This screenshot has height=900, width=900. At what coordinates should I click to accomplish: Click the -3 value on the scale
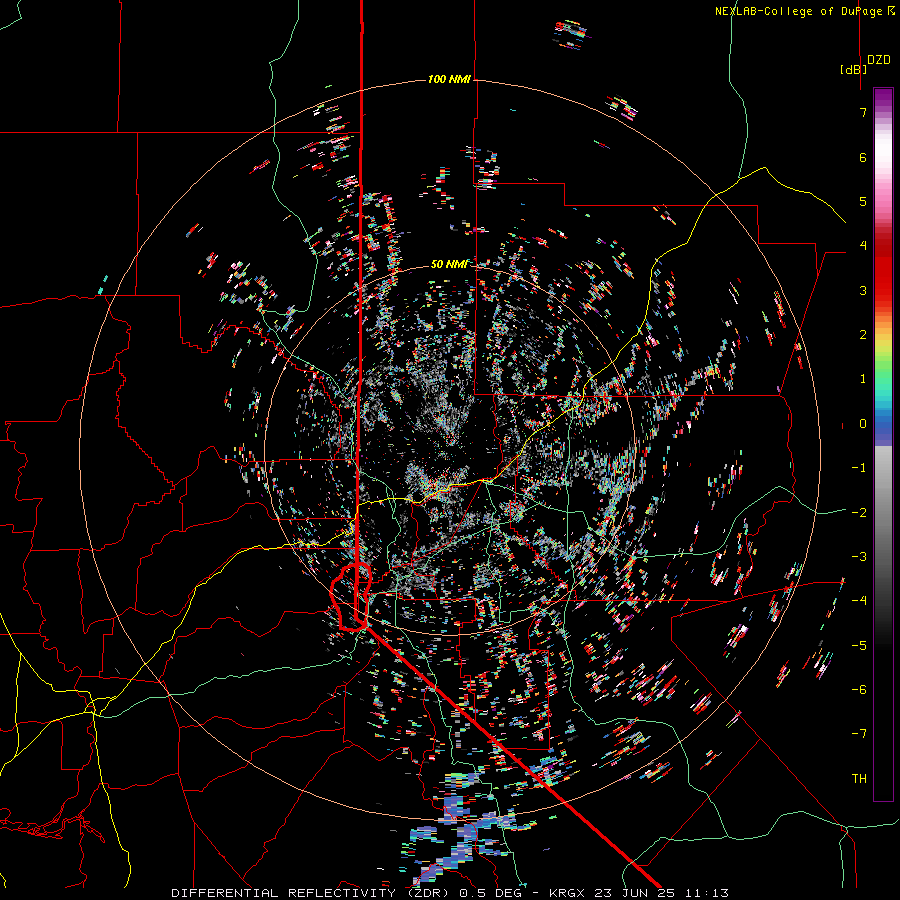pyautogui.click(x=859, y=557)
